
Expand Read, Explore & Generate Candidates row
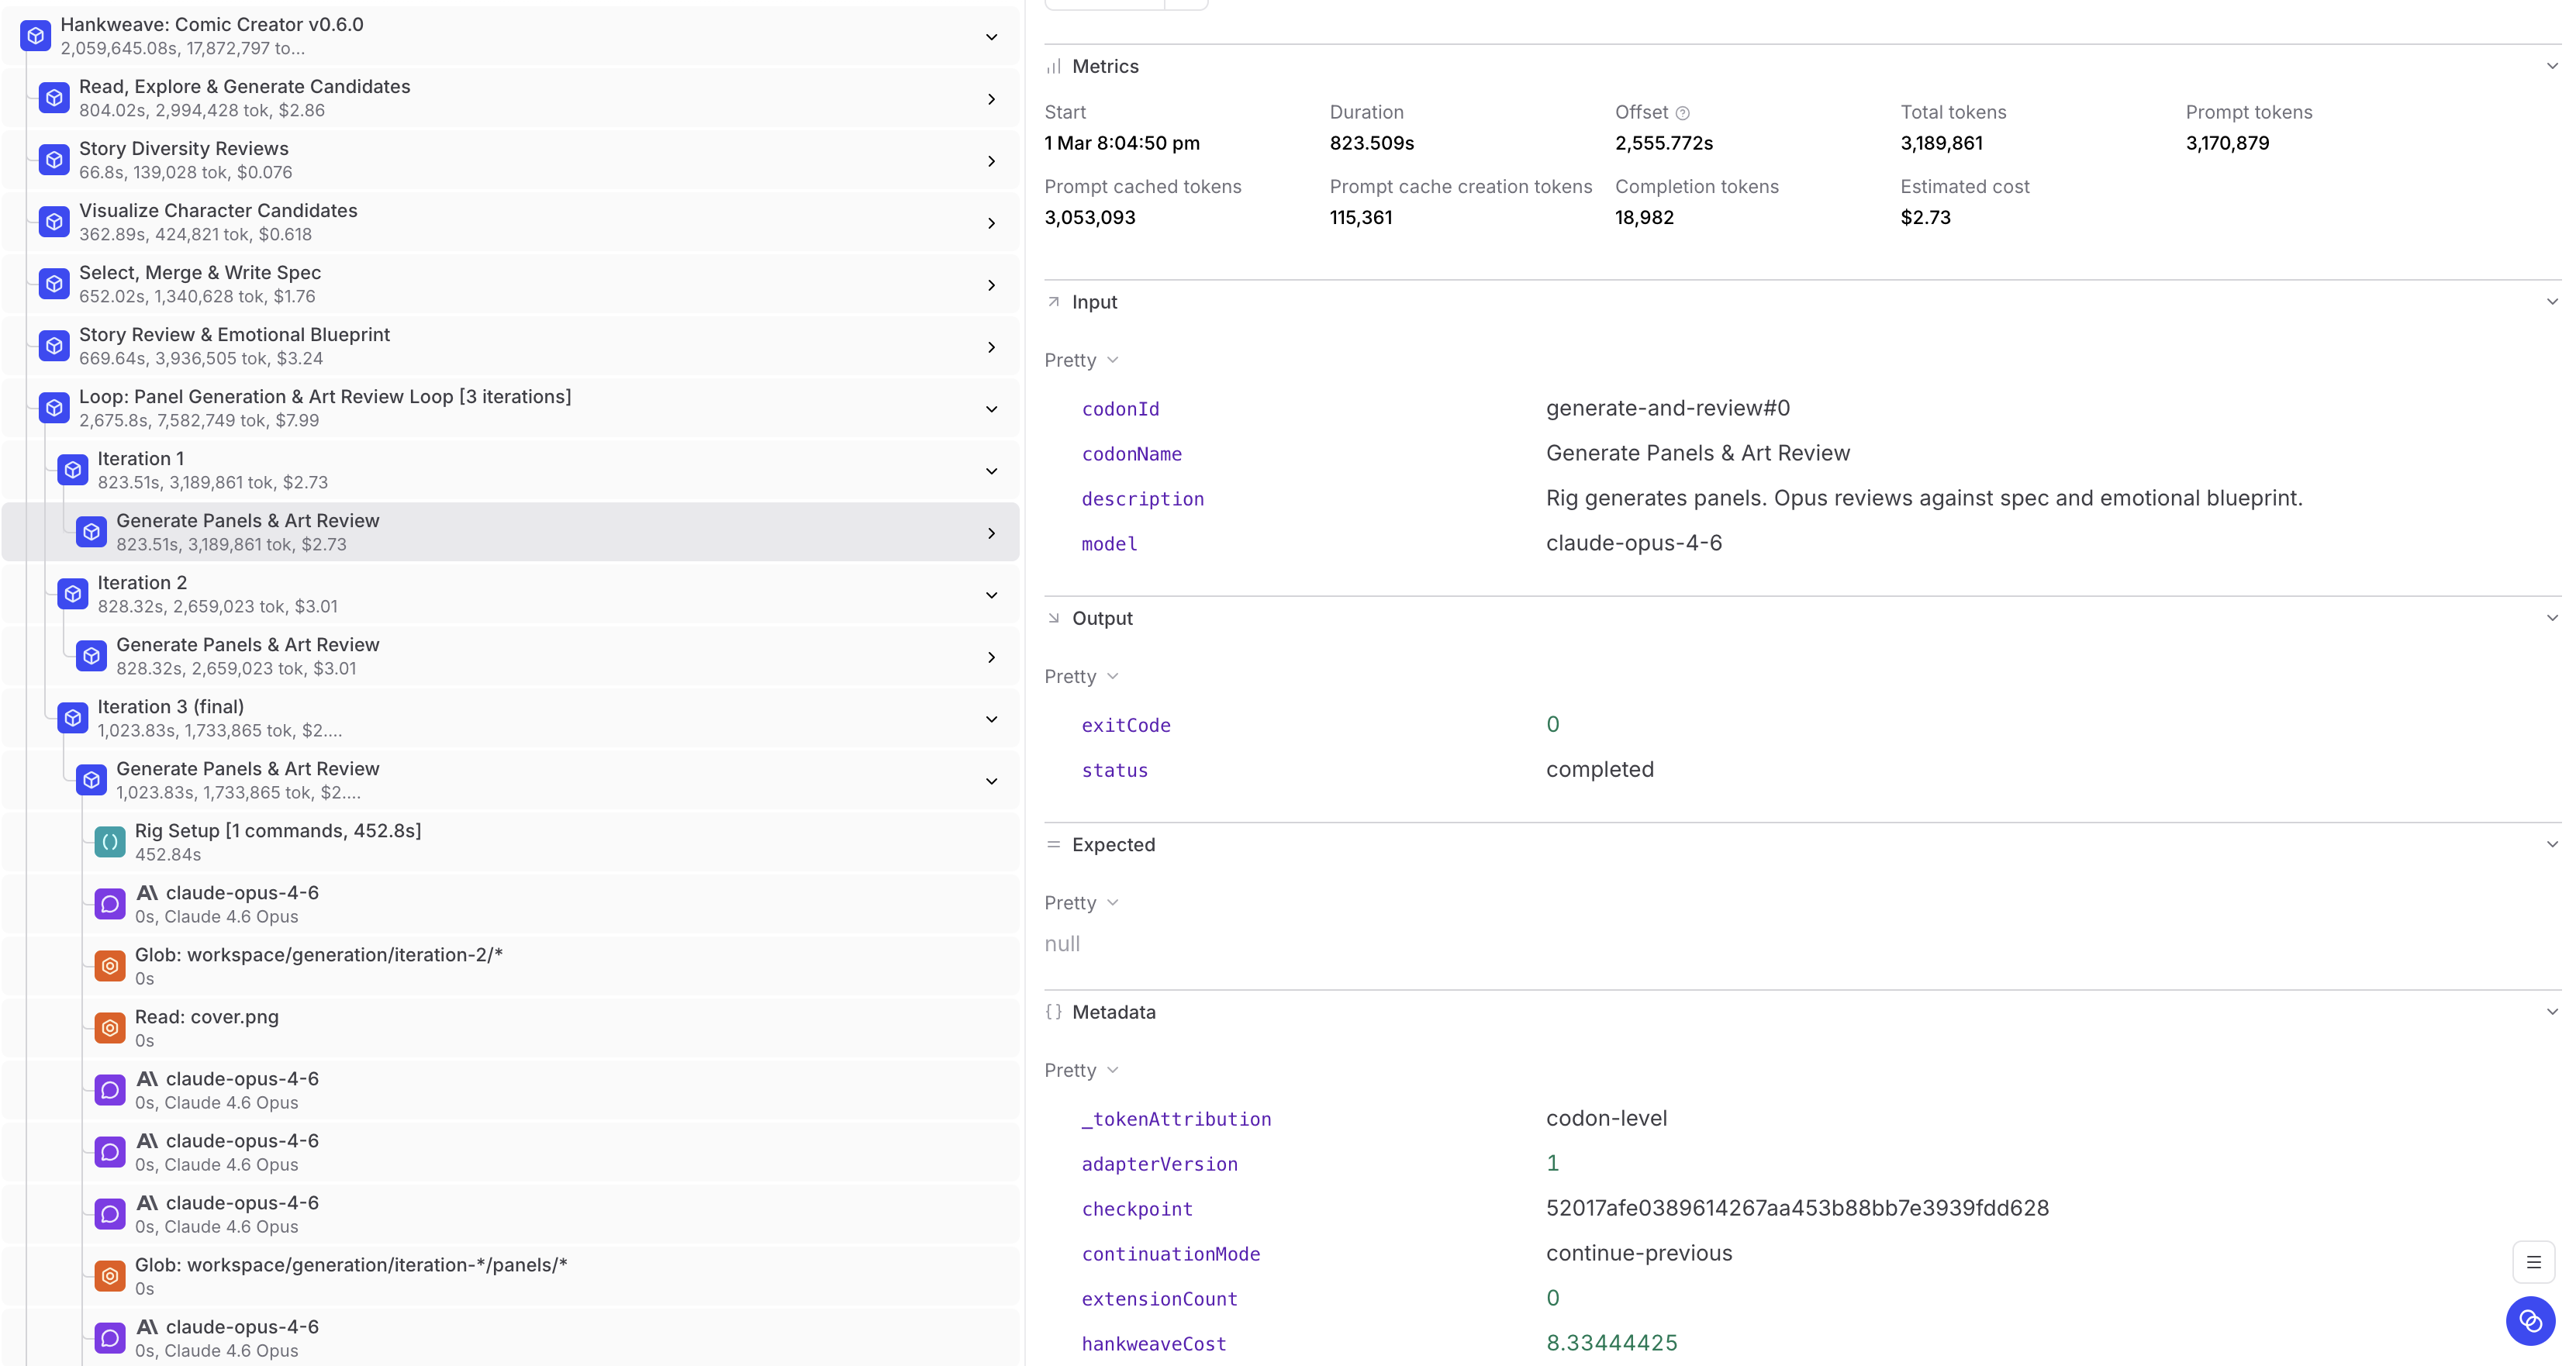coord(991,99)
